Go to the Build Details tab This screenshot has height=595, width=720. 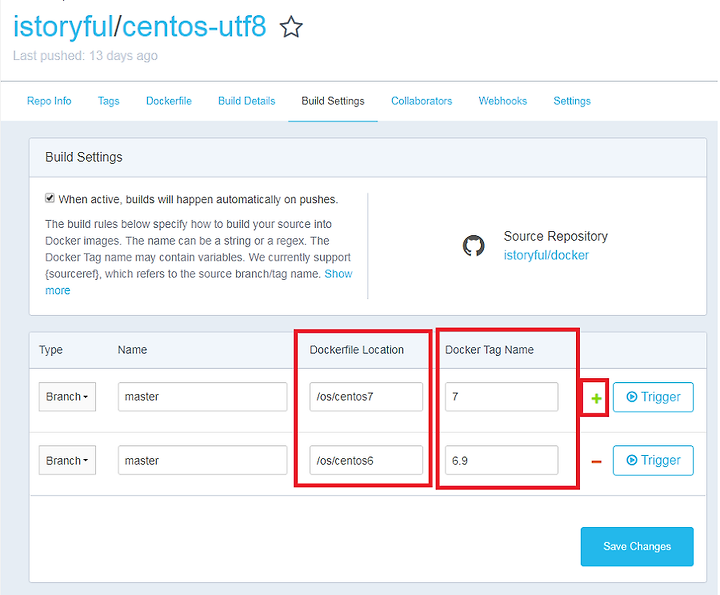point(247,101)
